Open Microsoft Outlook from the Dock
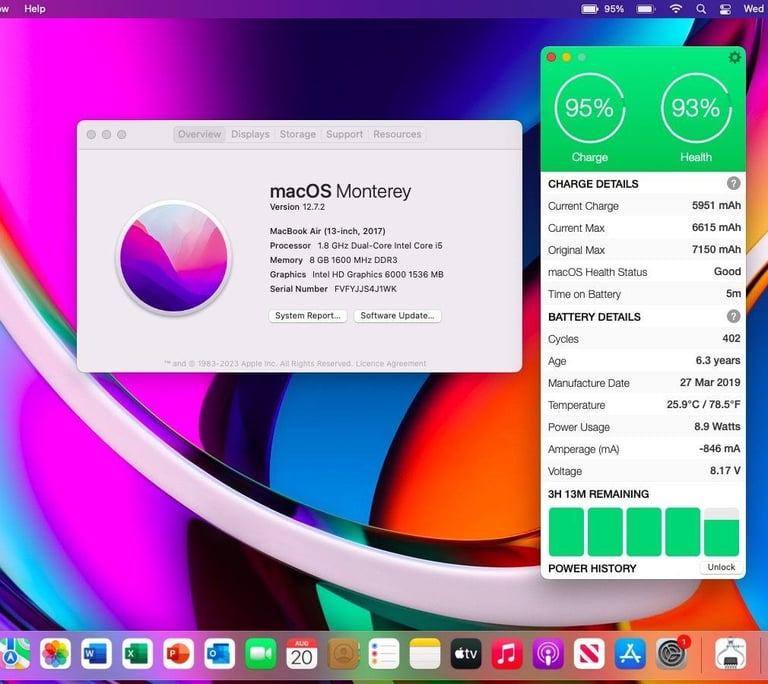Screen dimensions: 768x684 click(x=219, y=654)
